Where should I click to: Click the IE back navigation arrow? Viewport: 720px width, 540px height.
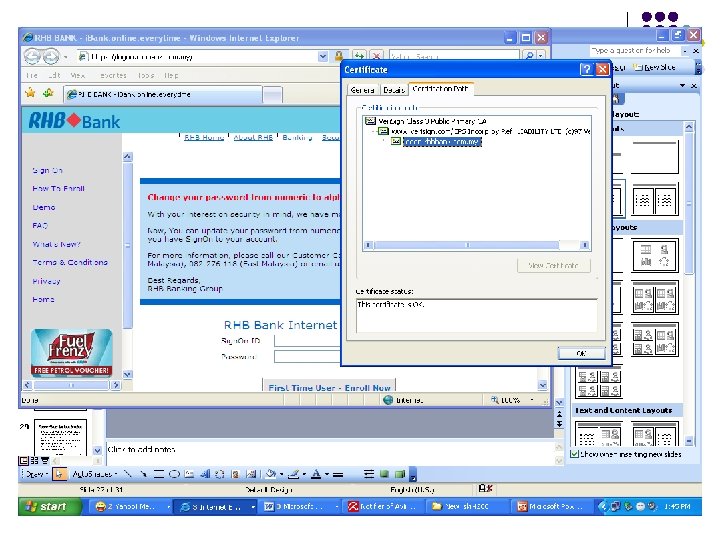tap(32, 56)
